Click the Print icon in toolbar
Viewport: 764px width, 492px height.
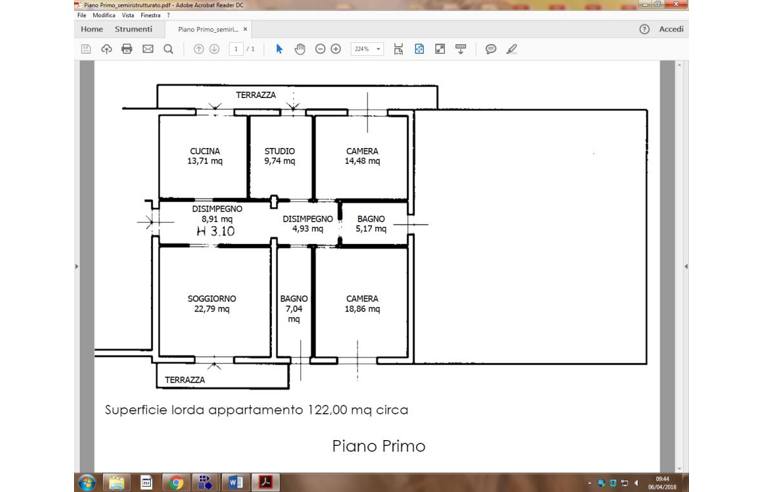click(127, 49)
